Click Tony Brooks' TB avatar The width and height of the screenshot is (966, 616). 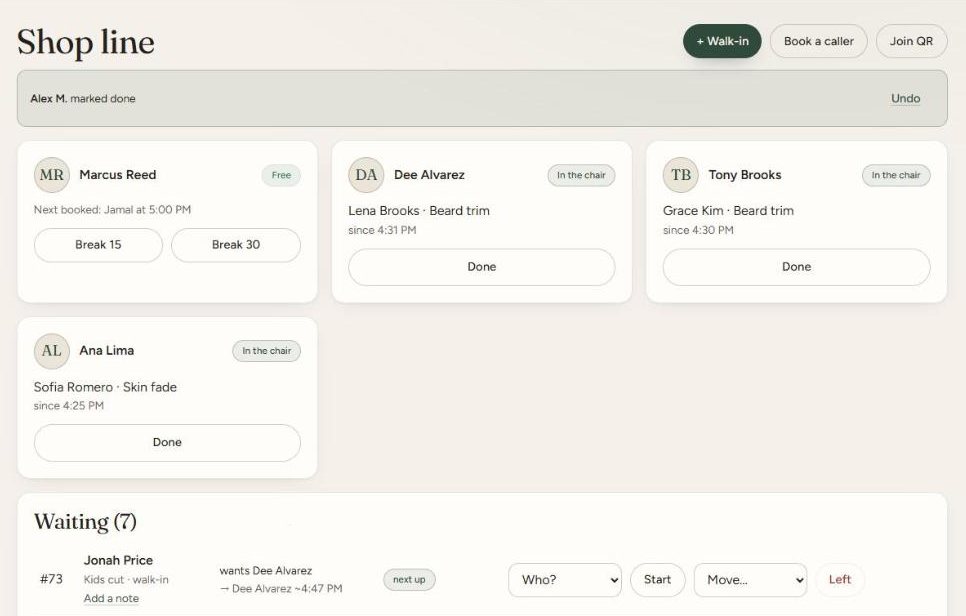tap(681, 175)
